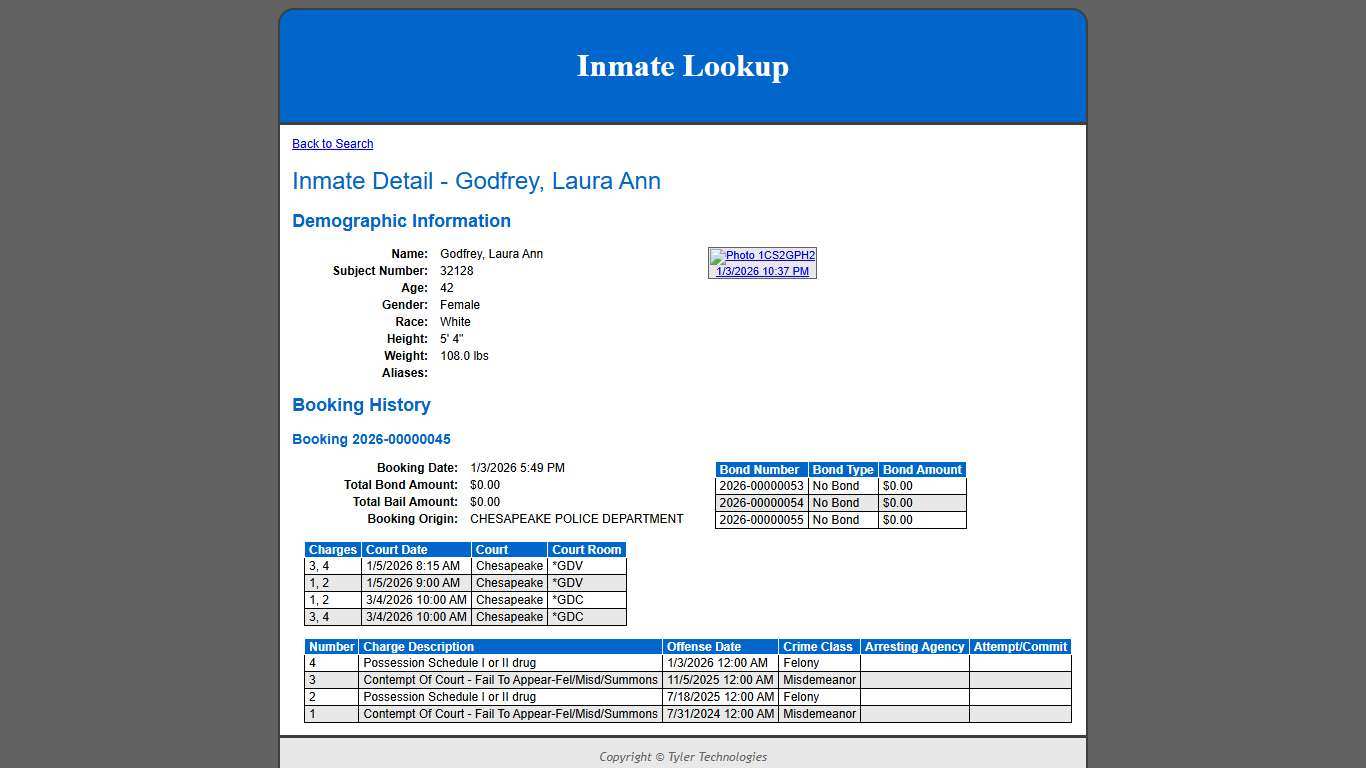Click bond row 2026-00000053

tap(760, 486)
